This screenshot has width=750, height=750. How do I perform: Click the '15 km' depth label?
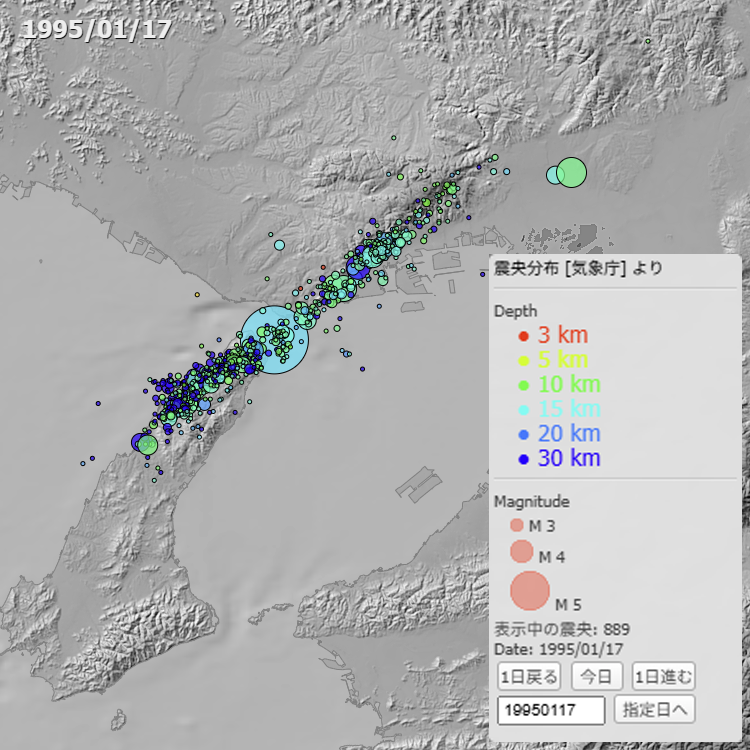569,409
